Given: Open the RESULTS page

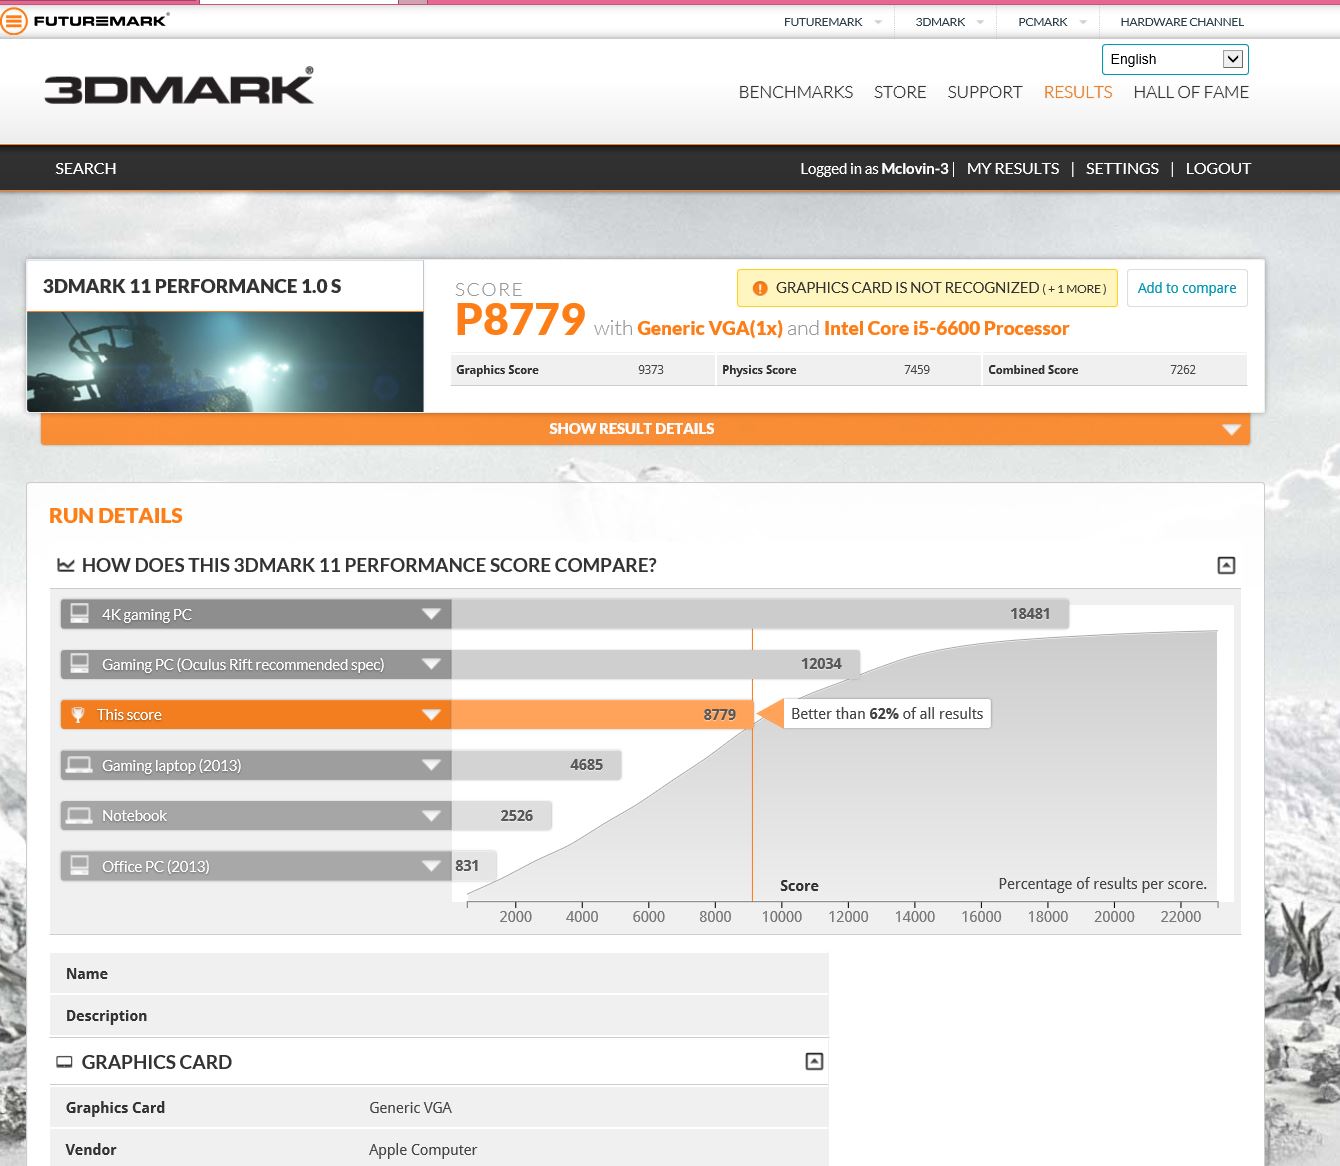Looking at the screenshot, I should [1077, 92].
